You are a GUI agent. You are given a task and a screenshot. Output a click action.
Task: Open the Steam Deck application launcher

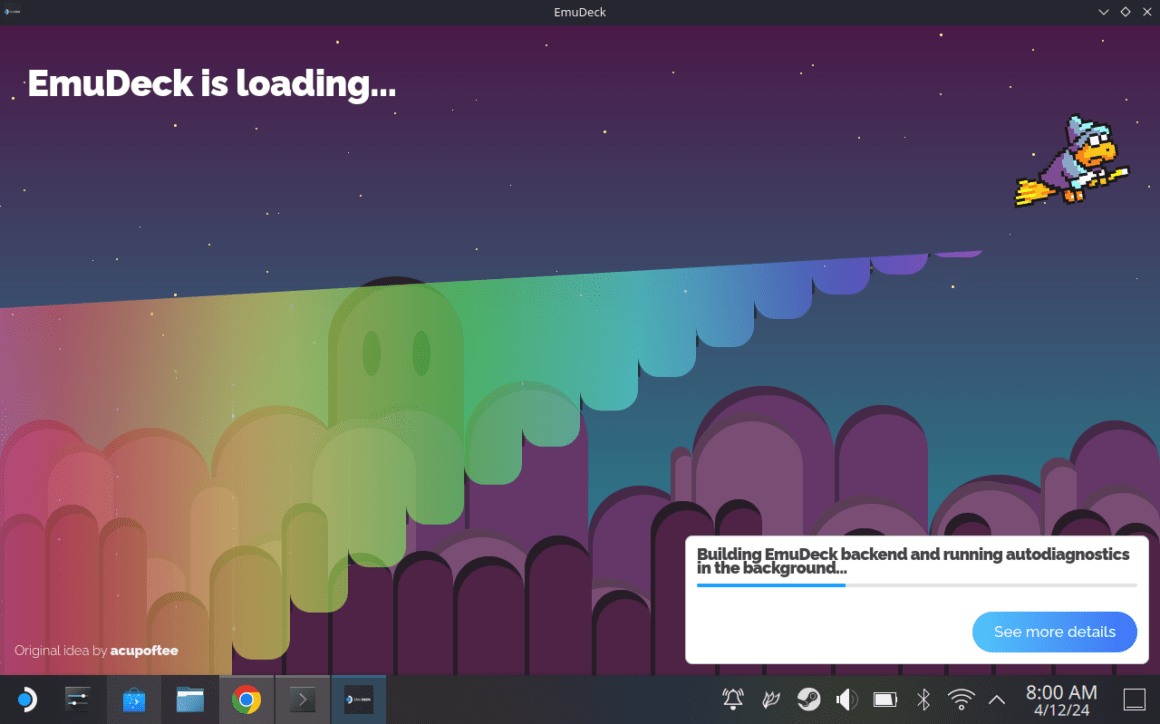tap(27, 700)
